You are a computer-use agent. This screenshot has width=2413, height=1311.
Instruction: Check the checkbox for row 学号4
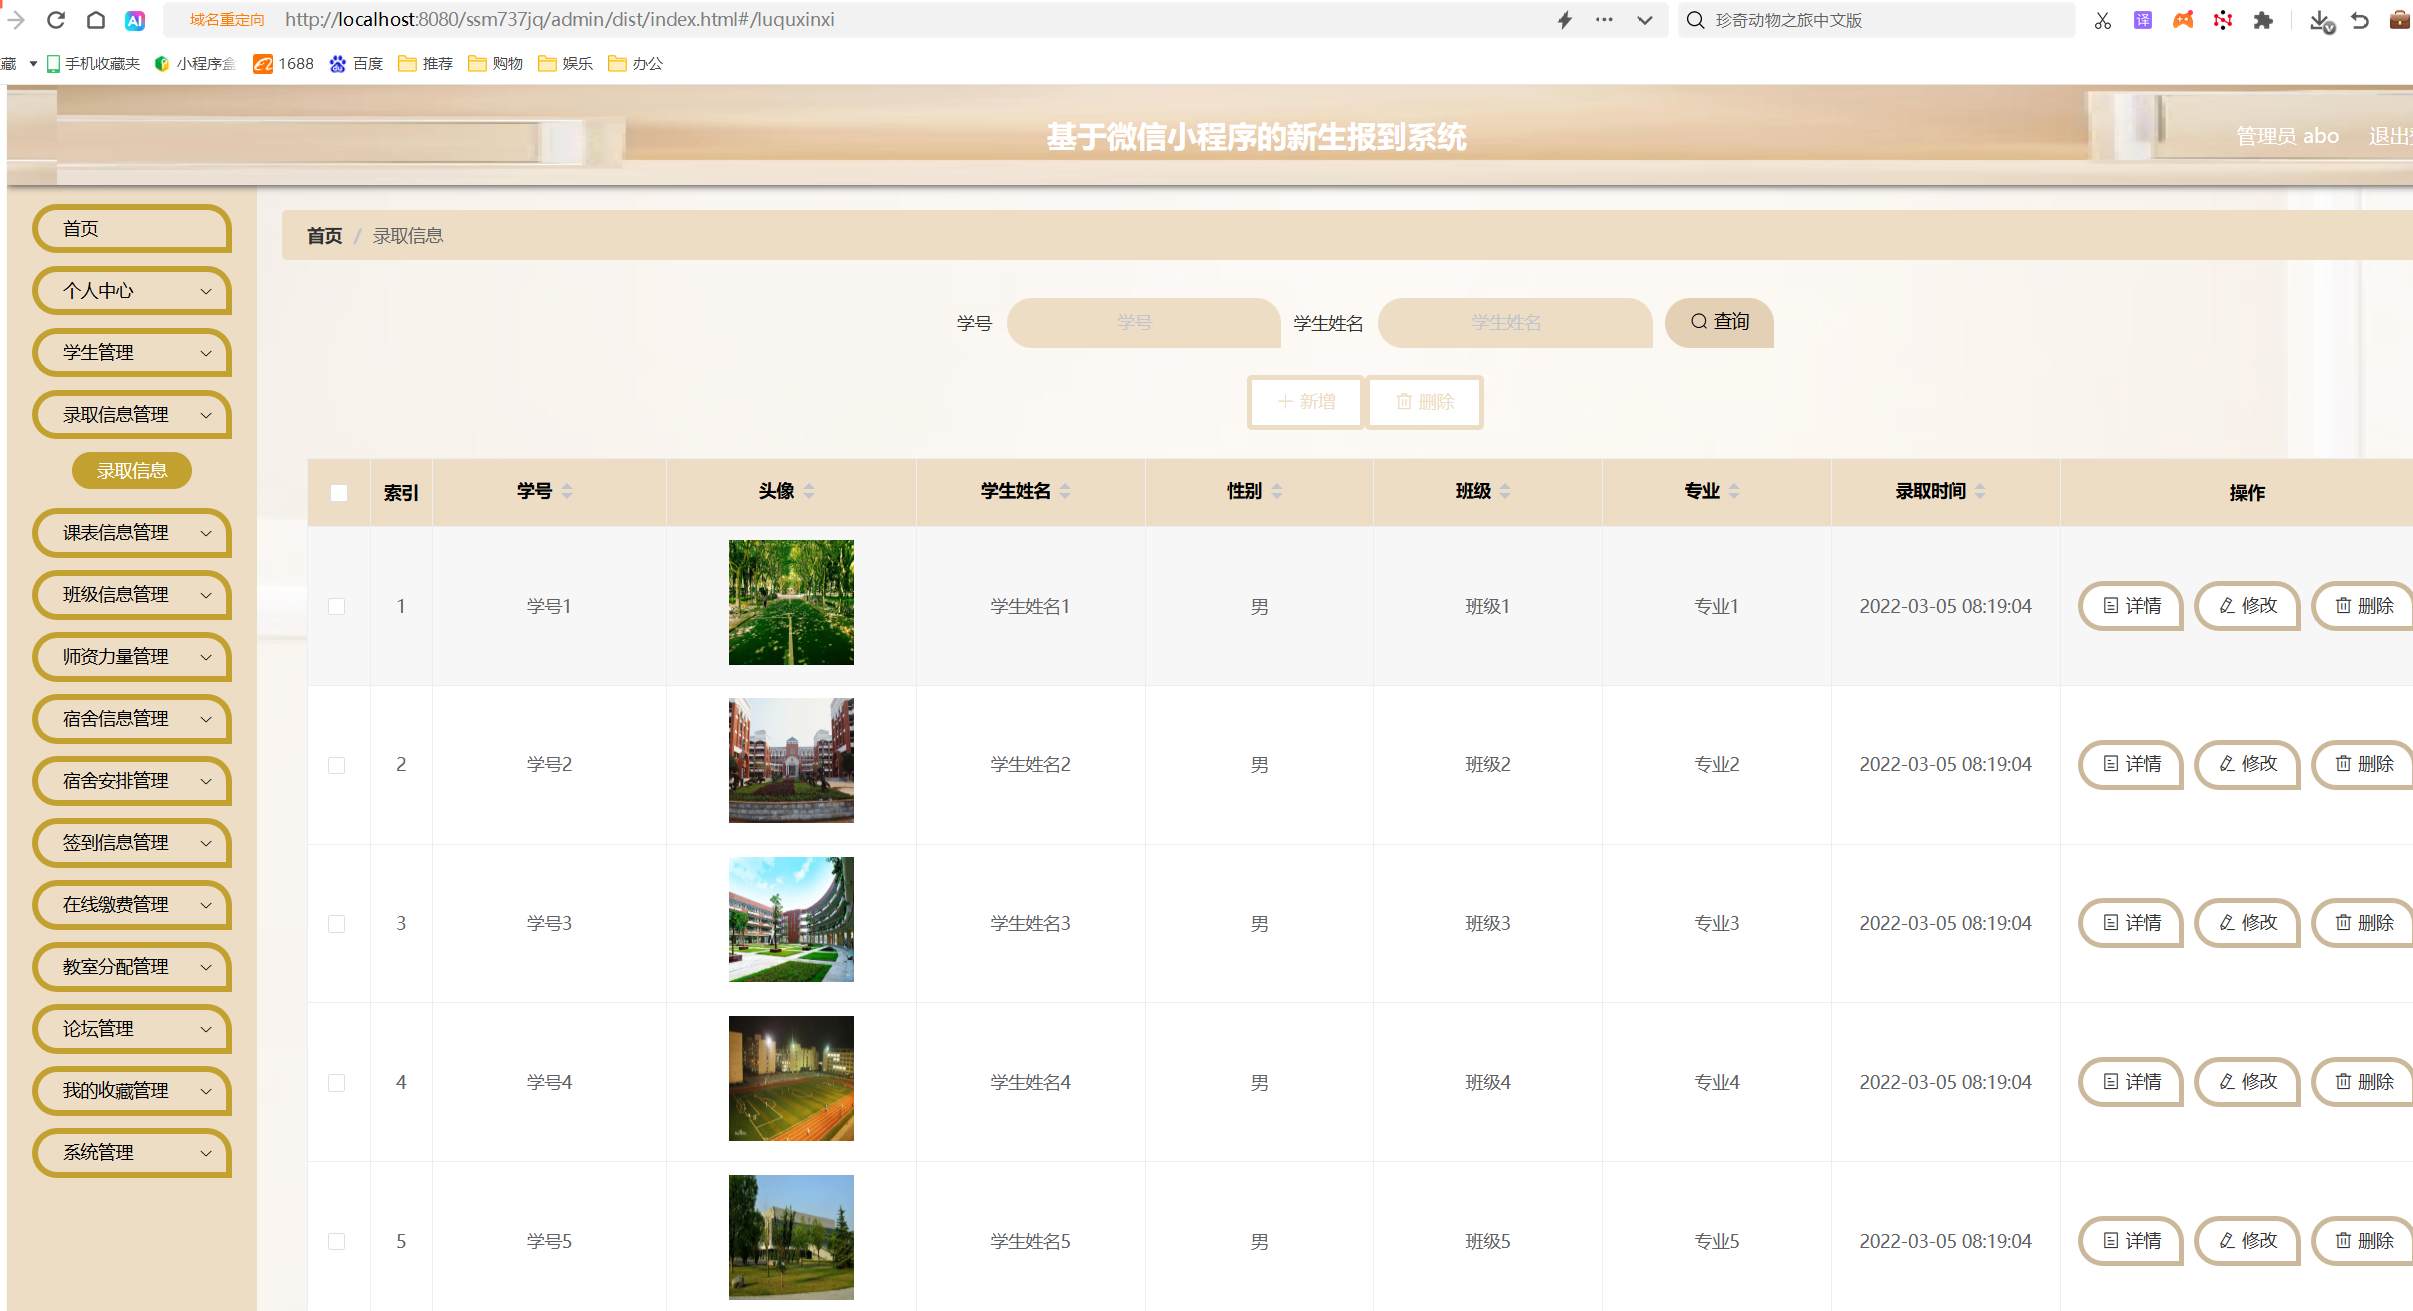pyautogui.click(x=337, y=1083)
